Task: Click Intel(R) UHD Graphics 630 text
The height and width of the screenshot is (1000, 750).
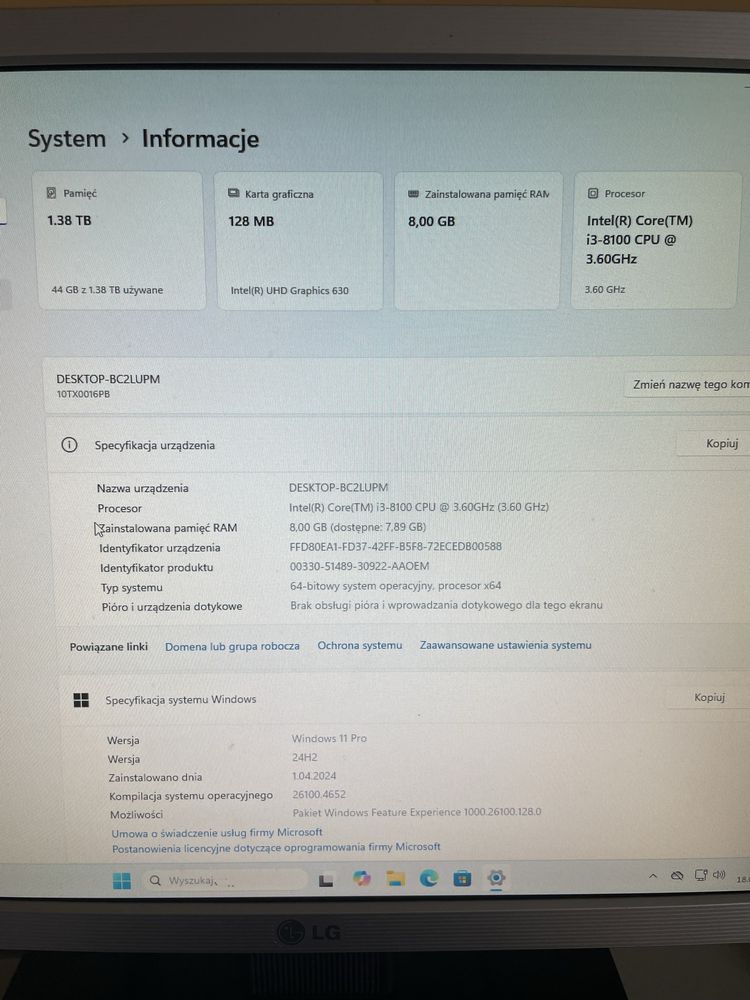Action: pyautogui.click(x=290, y=291)
